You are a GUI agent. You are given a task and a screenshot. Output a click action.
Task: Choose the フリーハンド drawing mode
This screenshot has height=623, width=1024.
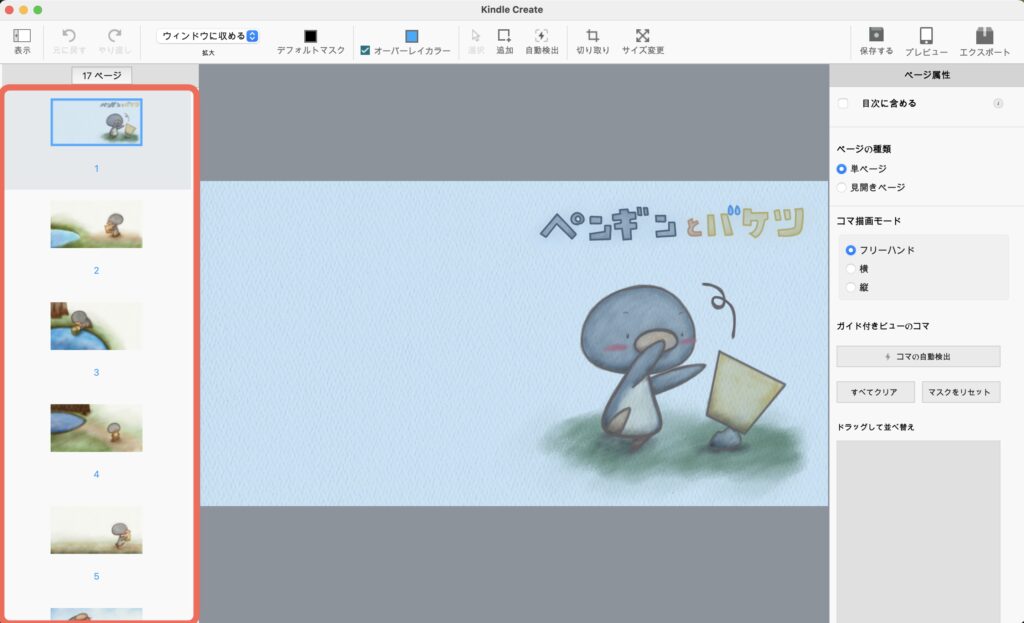coord(850,250)
